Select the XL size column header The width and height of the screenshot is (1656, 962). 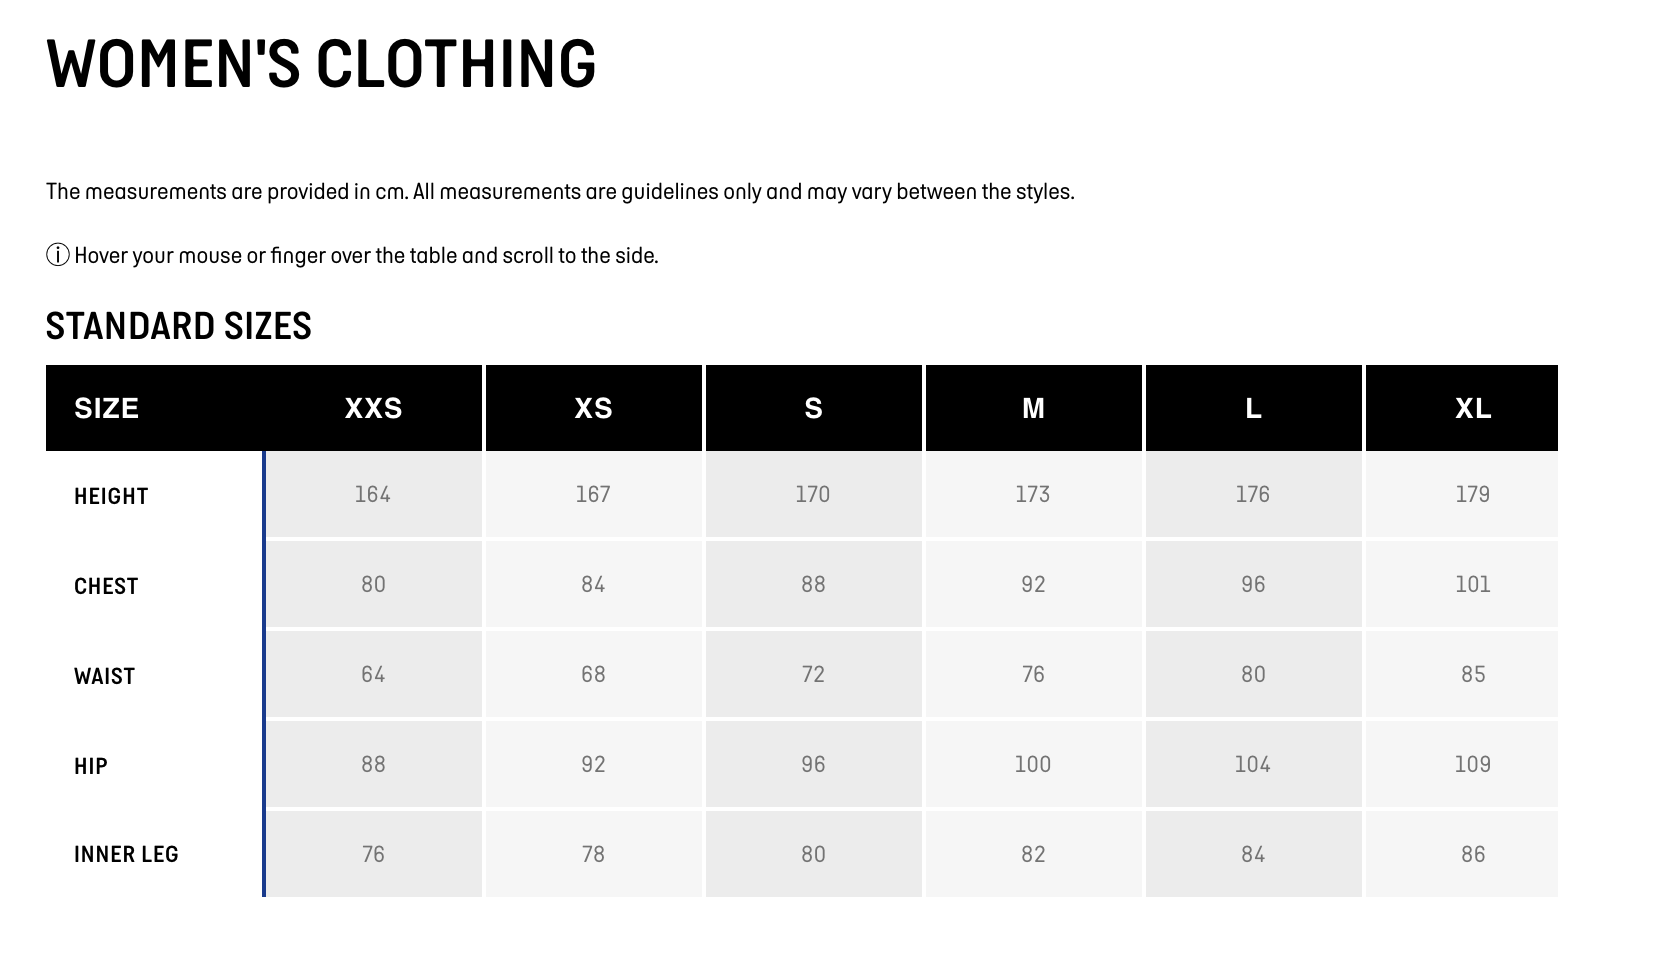(1473, 408)
